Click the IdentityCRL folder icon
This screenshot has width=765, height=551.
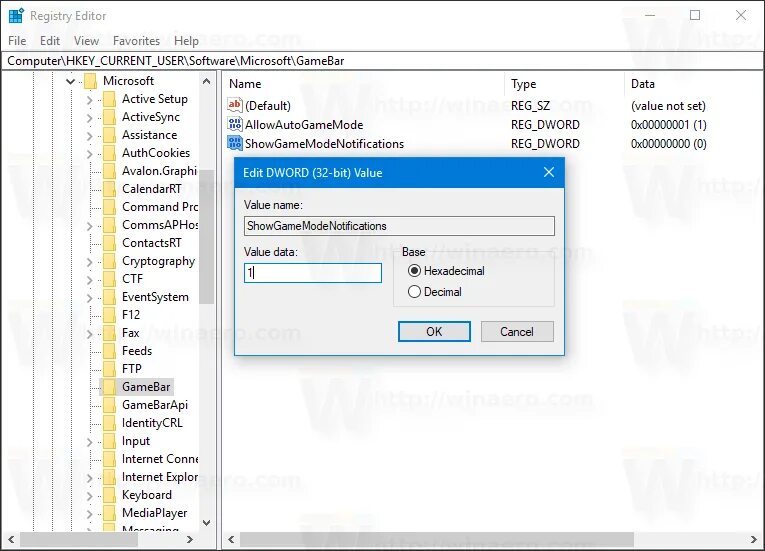tap(109, 423)
